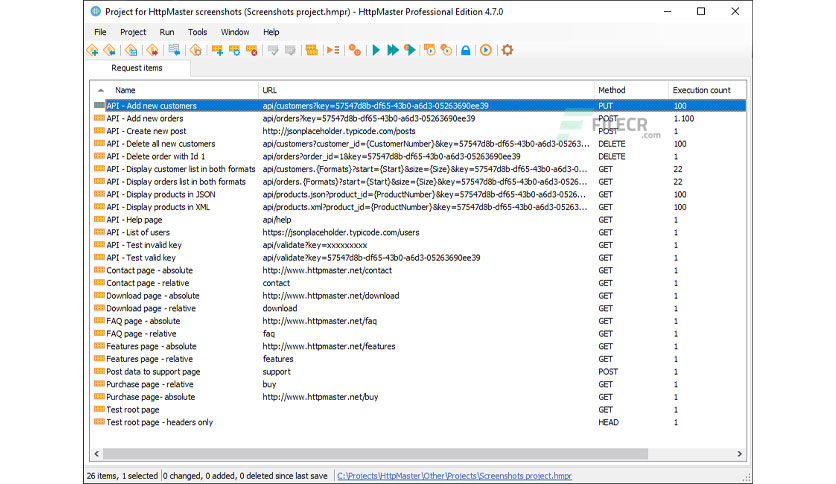Click the new project icon with green plus
This screenshot has height=484, width=836.
(92, 50)
